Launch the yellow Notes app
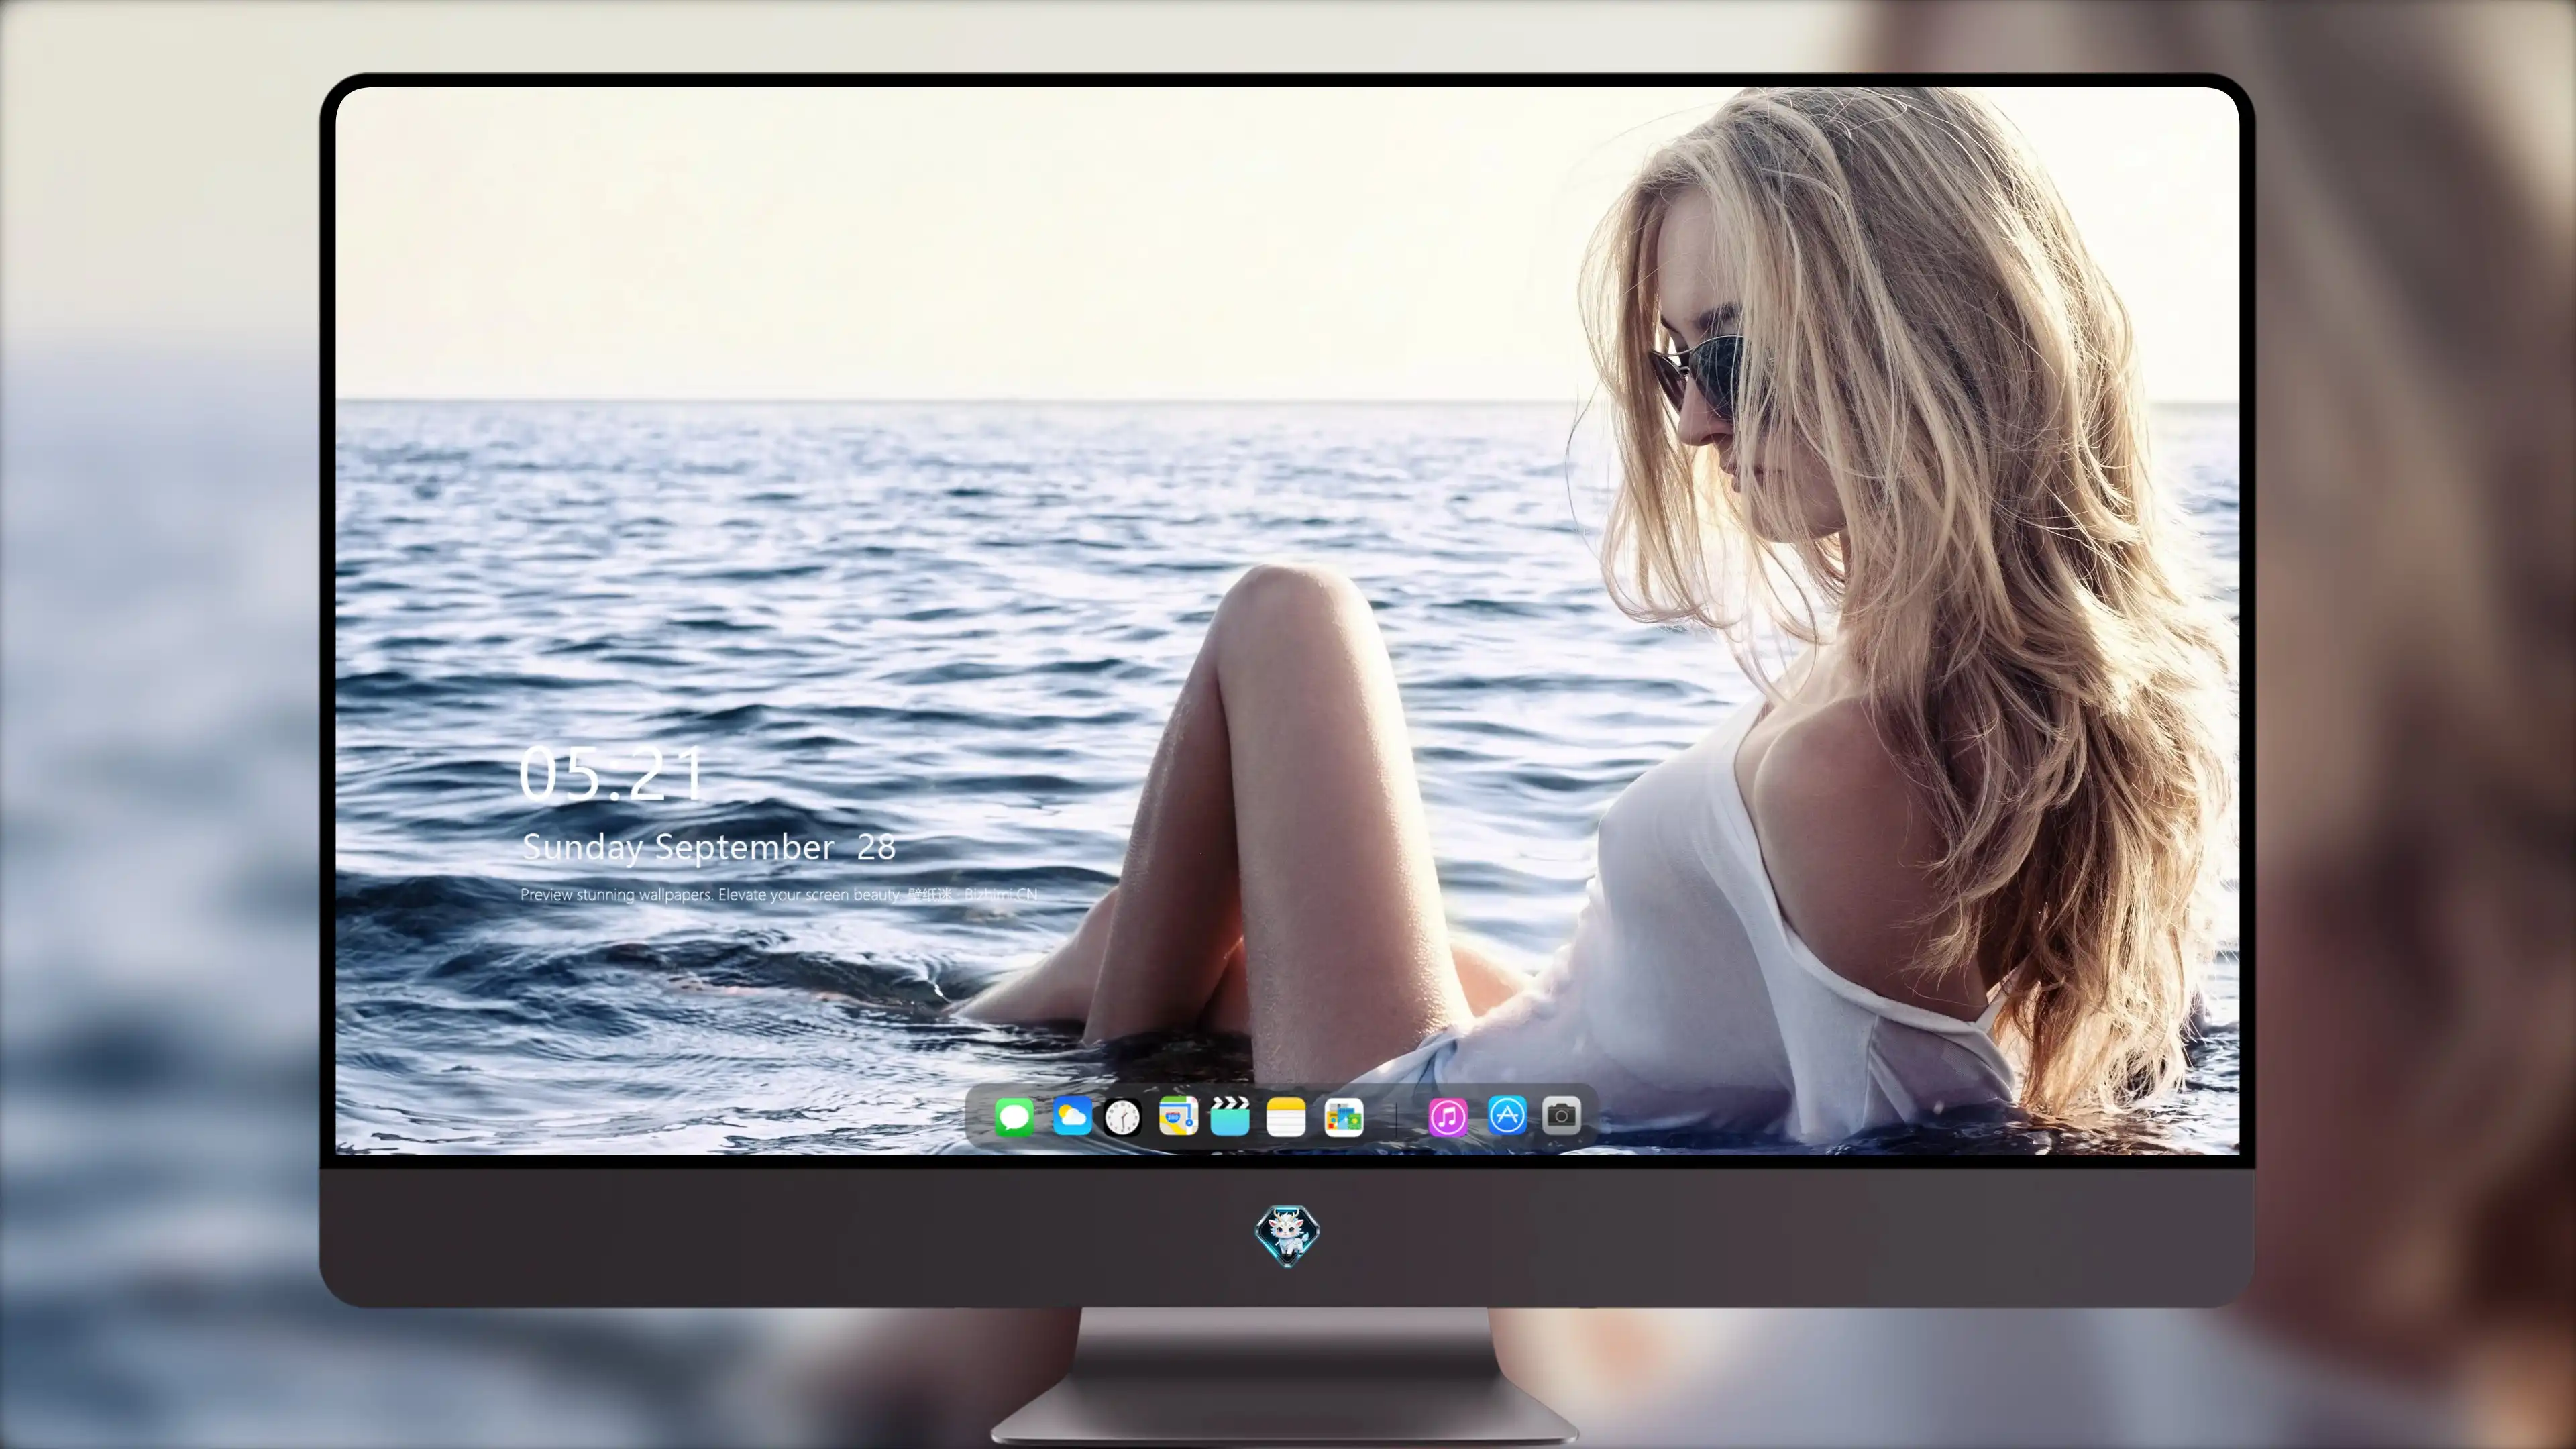Image resolution: width=2576 pixels, height=1449 pixels. pos(1286,1117)
